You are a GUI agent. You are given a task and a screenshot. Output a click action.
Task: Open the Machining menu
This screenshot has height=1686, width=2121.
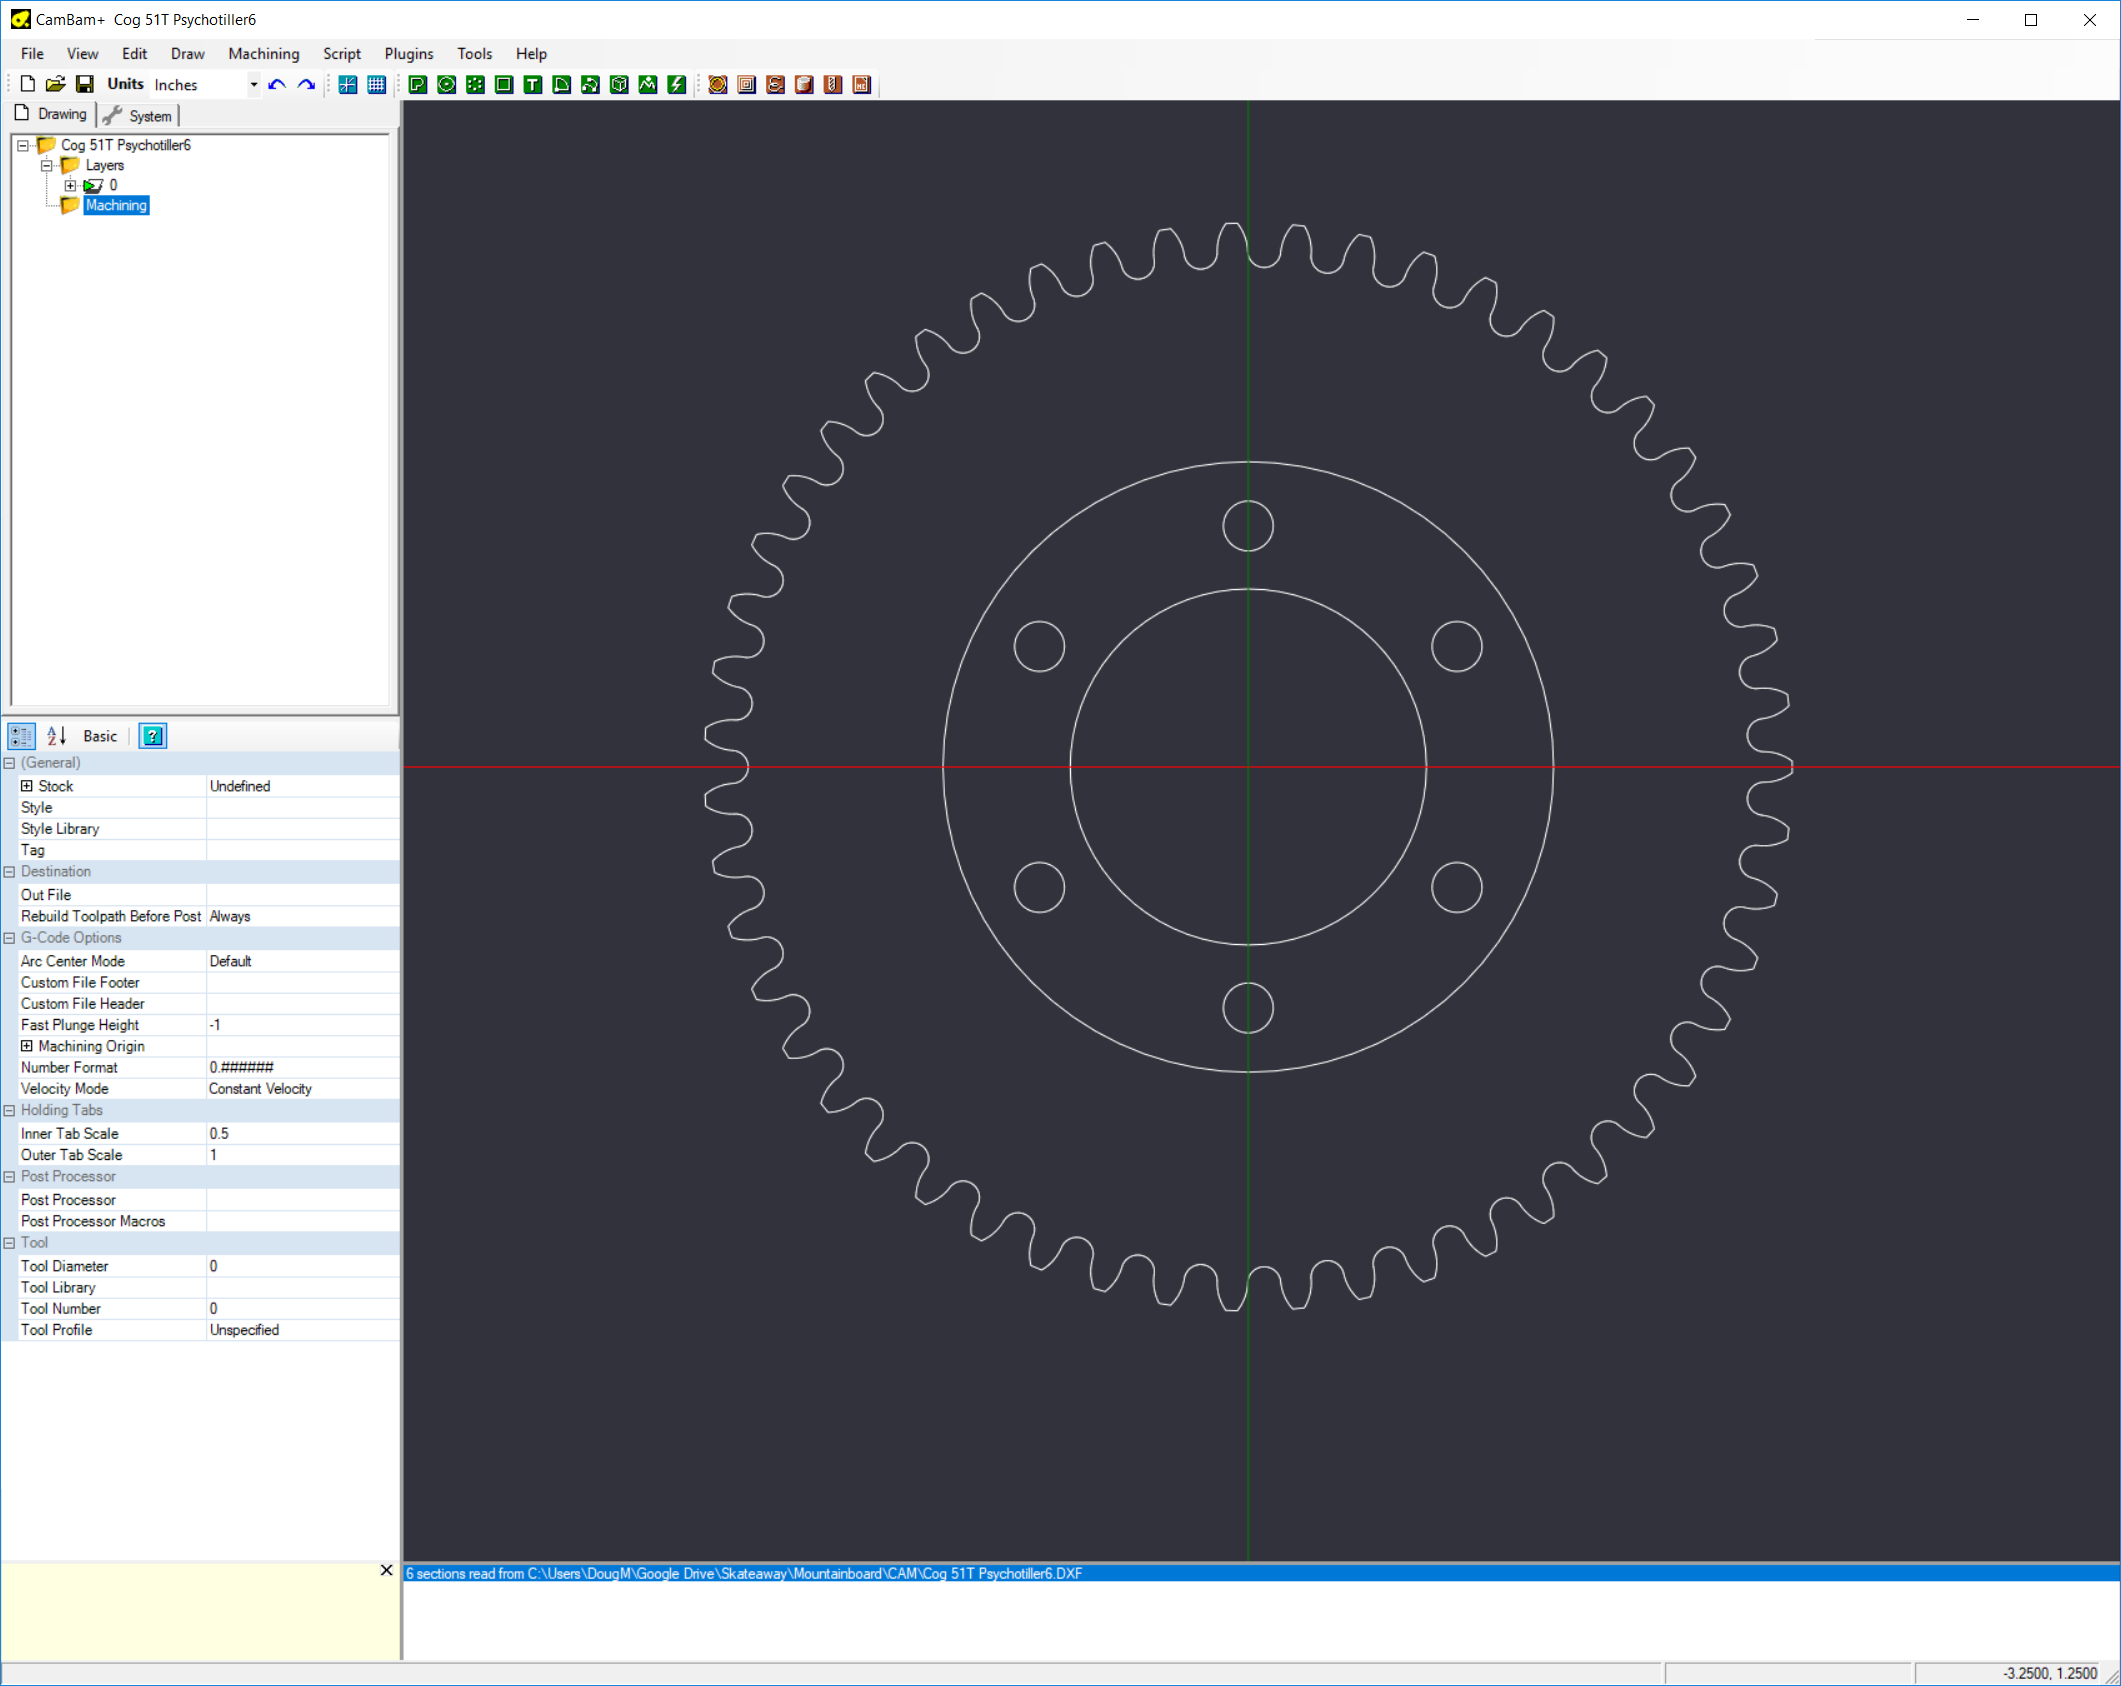(263, 54)
